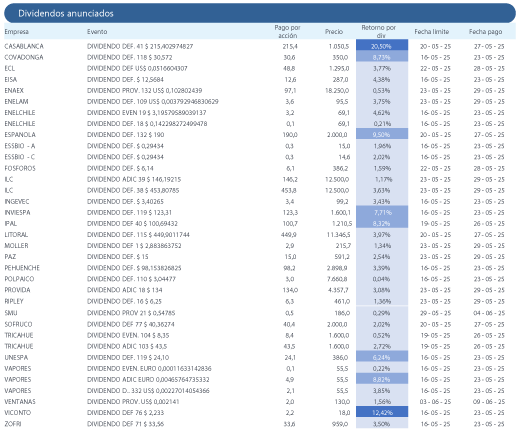Click the highlighted 20,50% return value
This screenshot has height=437, width=520.
pos(382,46)
